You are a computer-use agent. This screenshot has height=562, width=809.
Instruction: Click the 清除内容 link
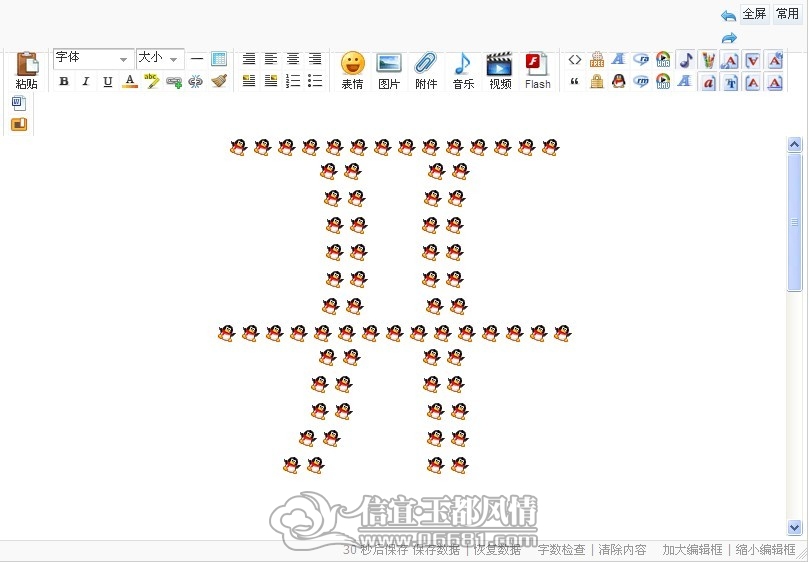point(622,550)
